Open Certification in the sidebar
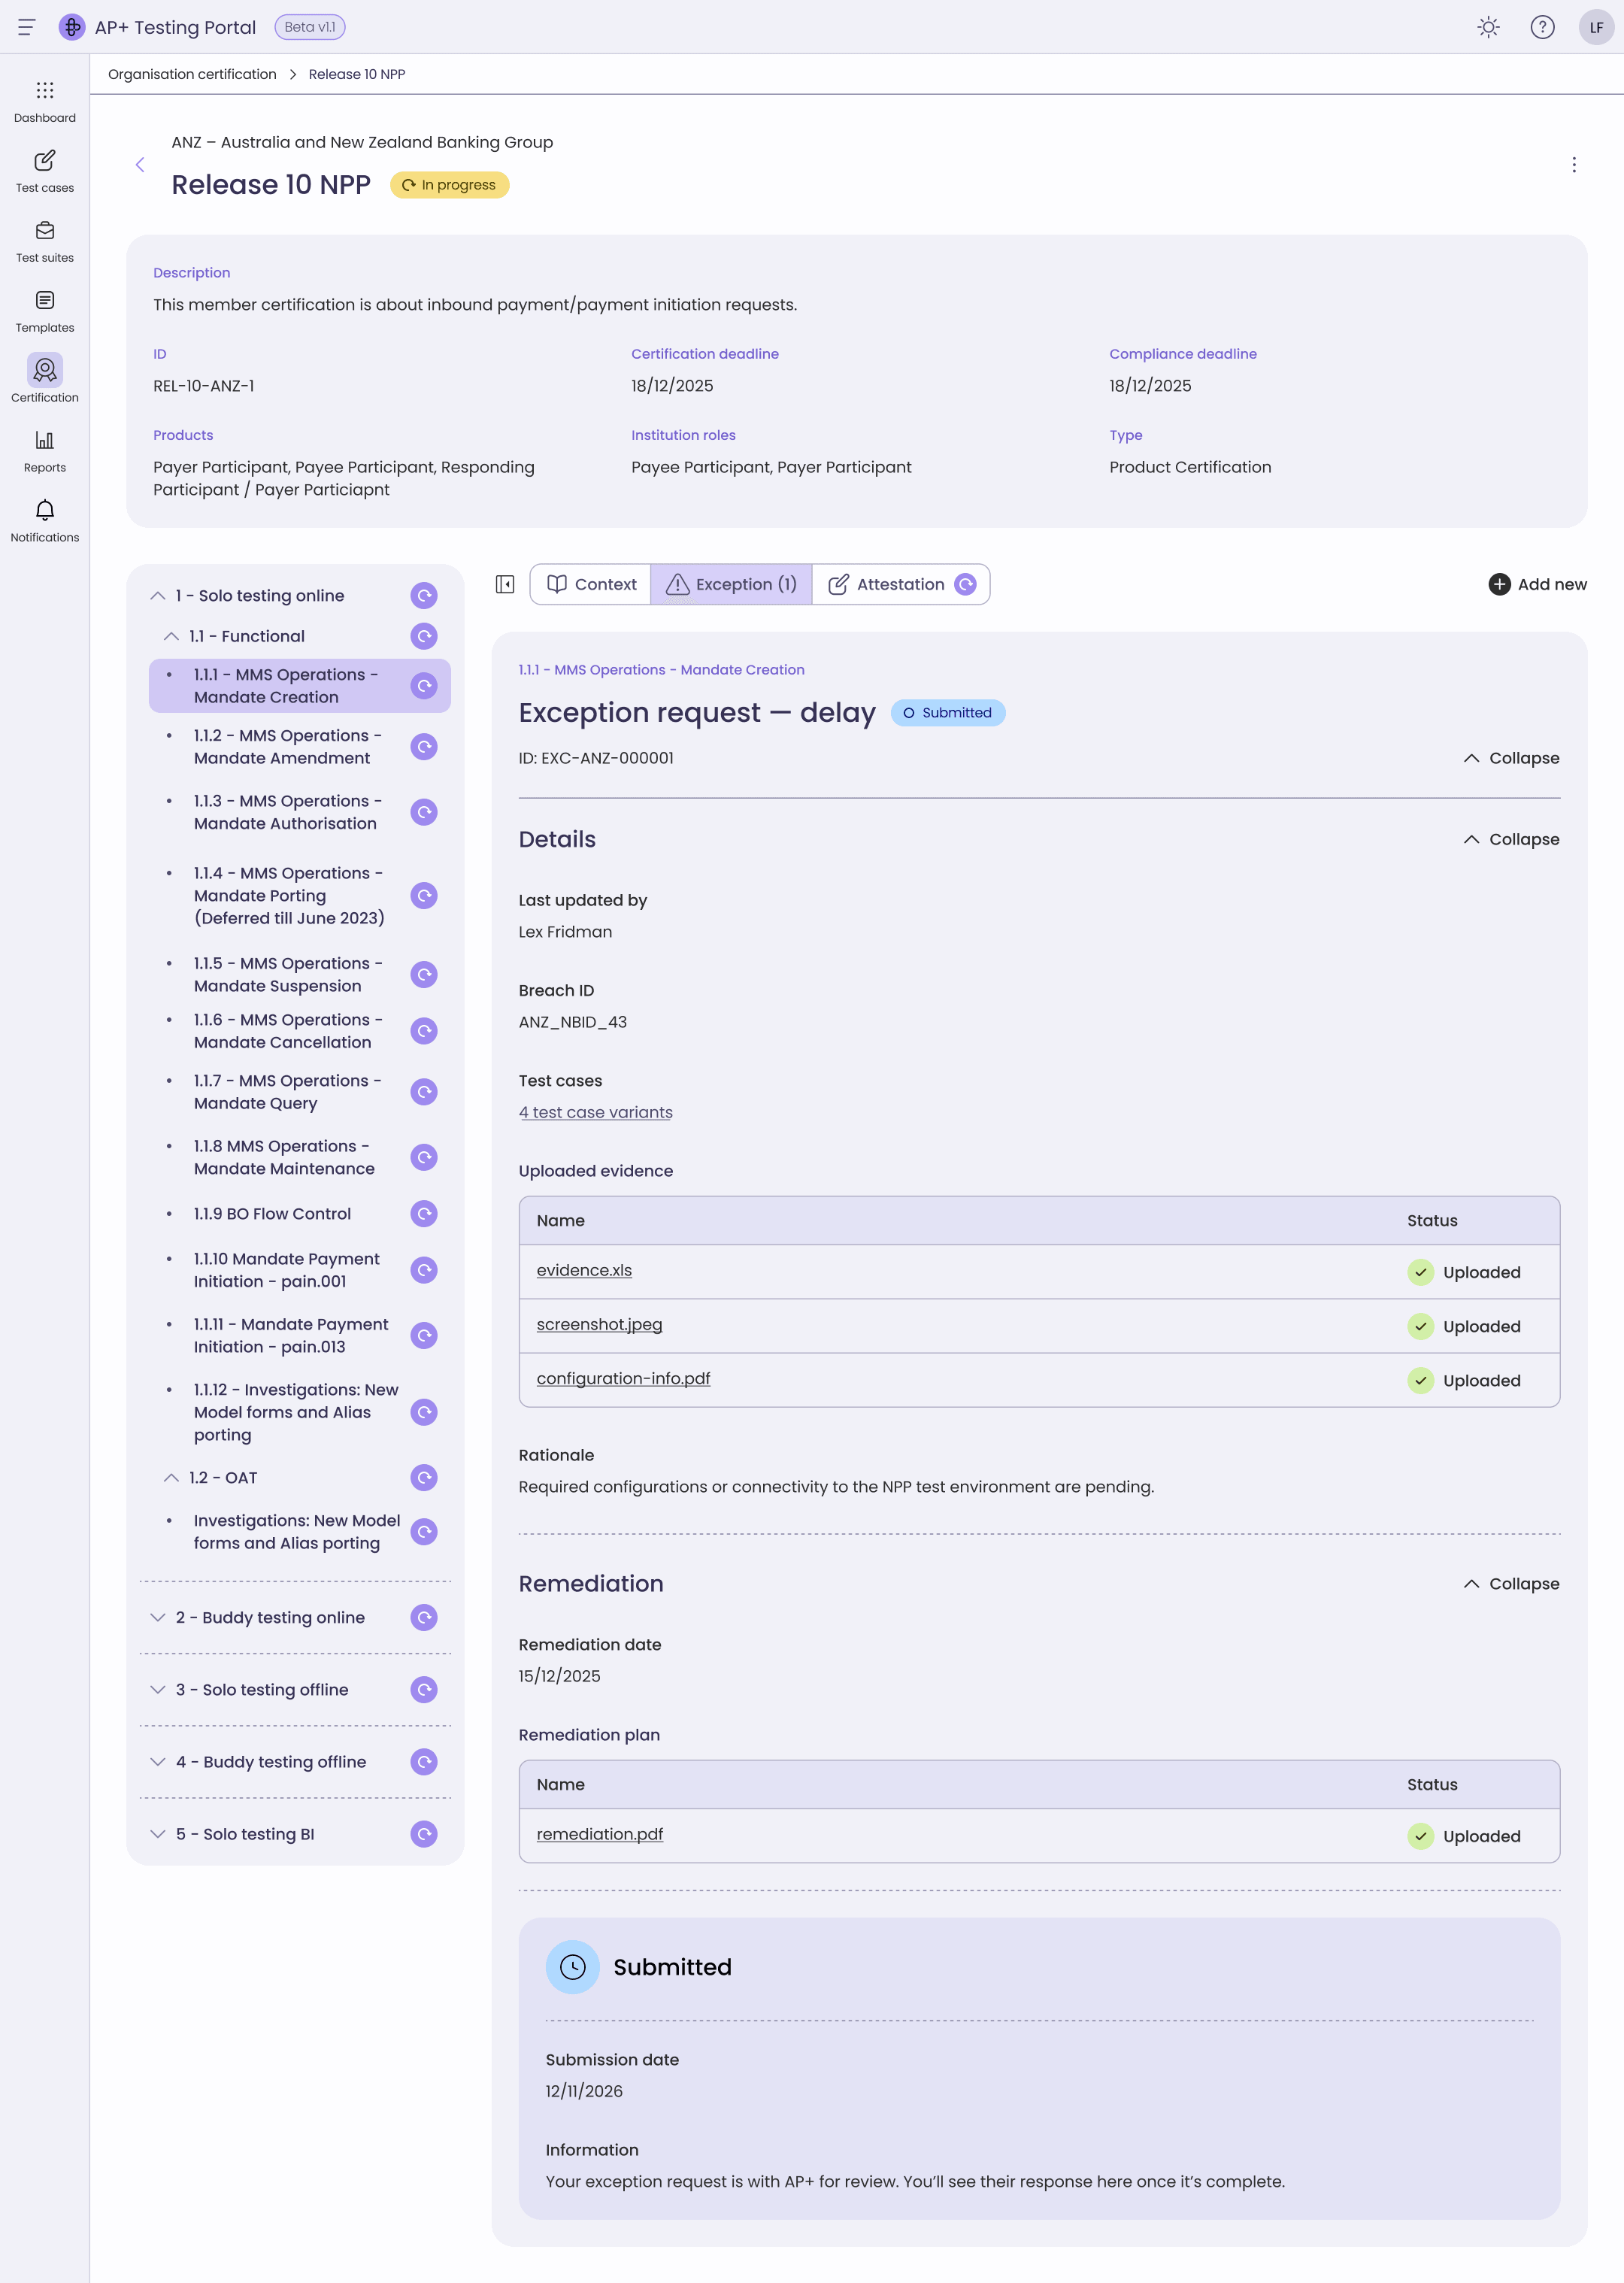Viewport: 1624px width, 2283px height. (45, 379)
